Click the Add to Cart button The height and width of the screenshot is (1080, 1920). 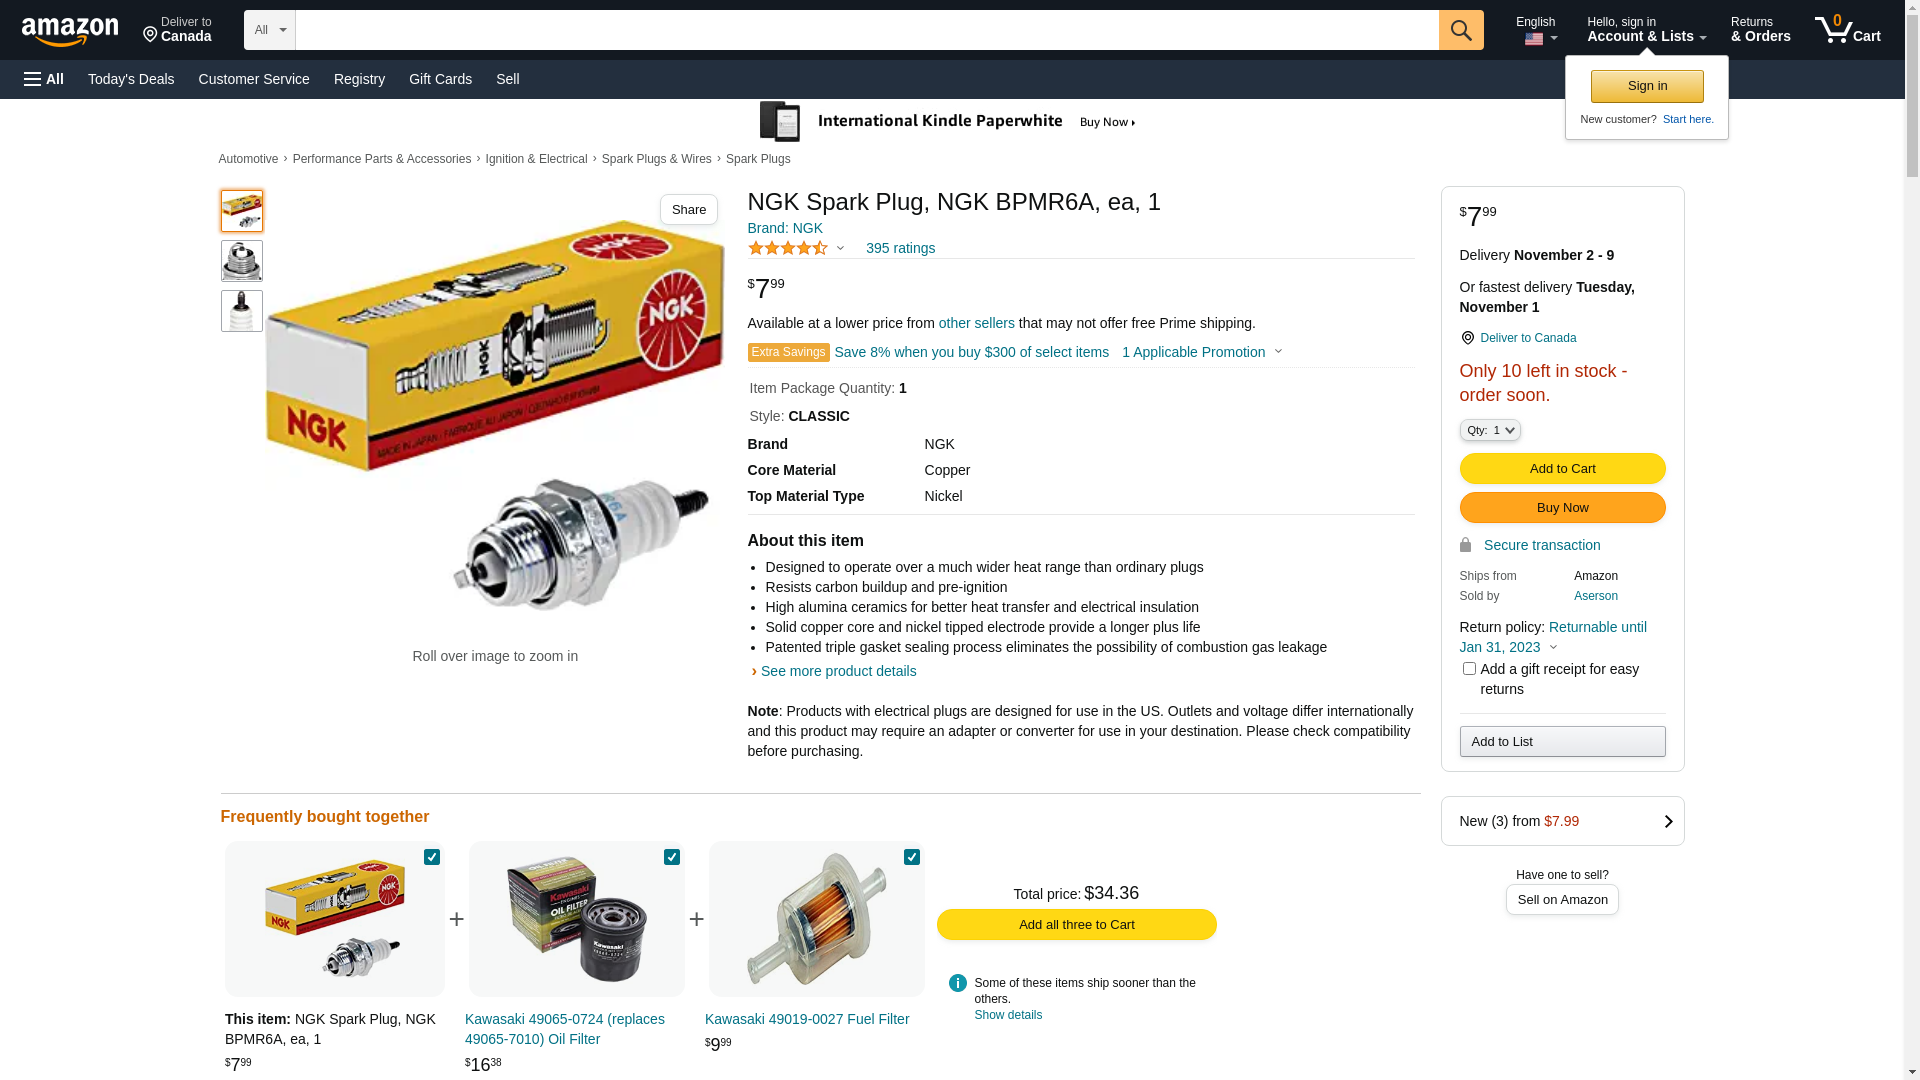1562,468
